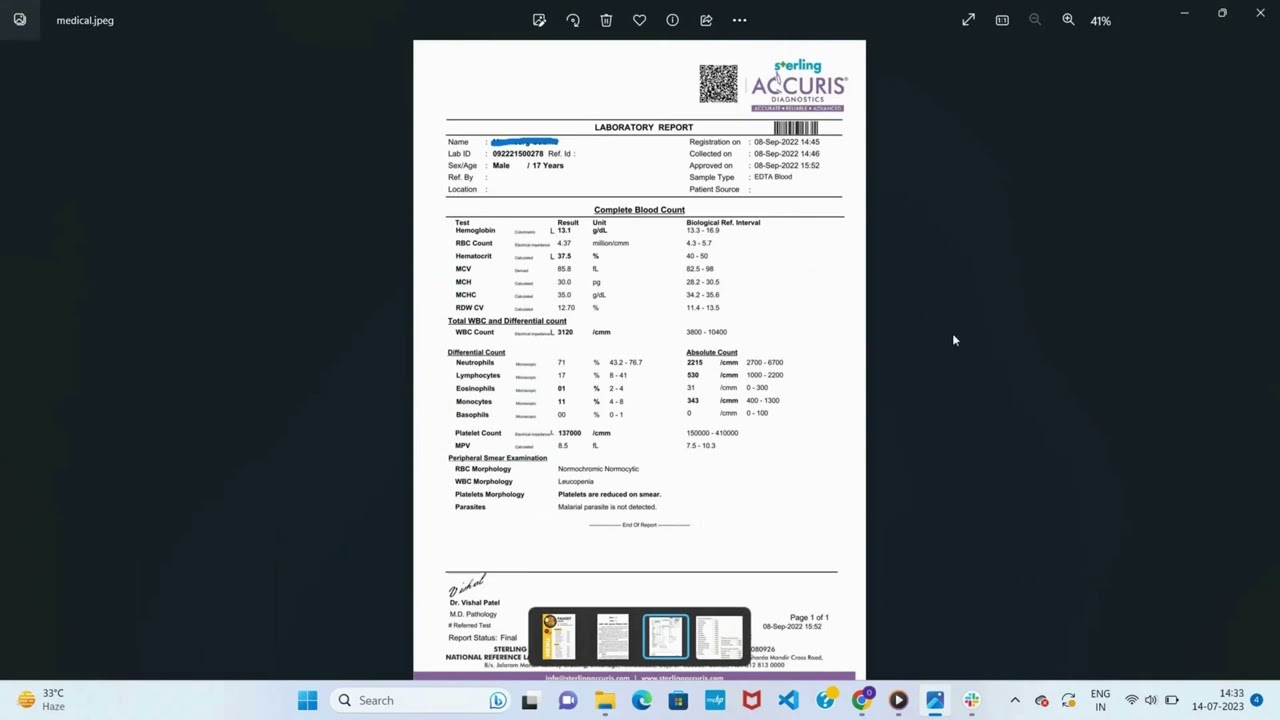This screenshot has width=1280, height=720.
Task: Open the Windows Start menu
Action: [x=307, y=700]
